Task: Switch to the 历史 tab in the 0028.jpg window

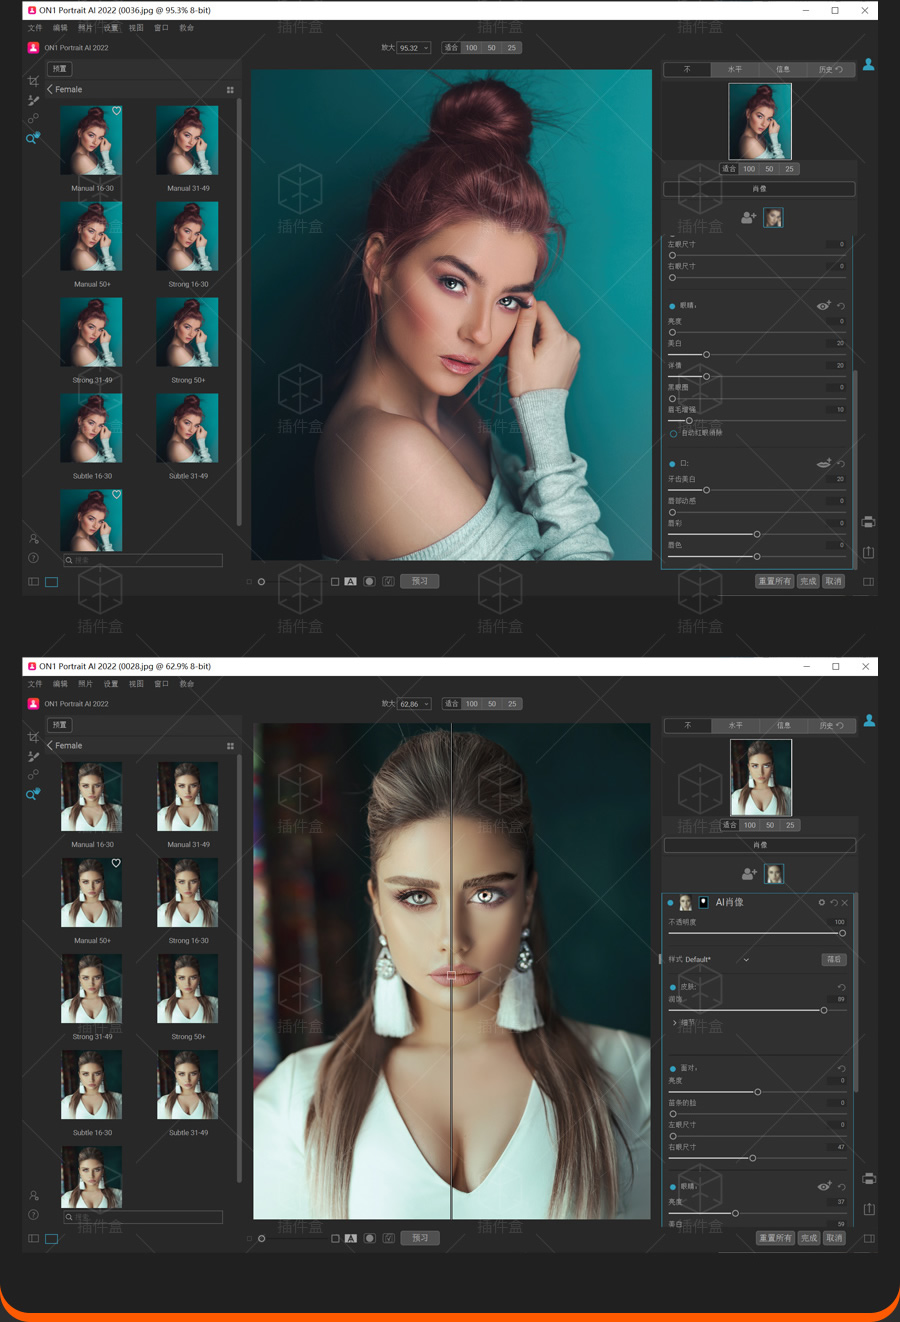Action: pos(831,726)
